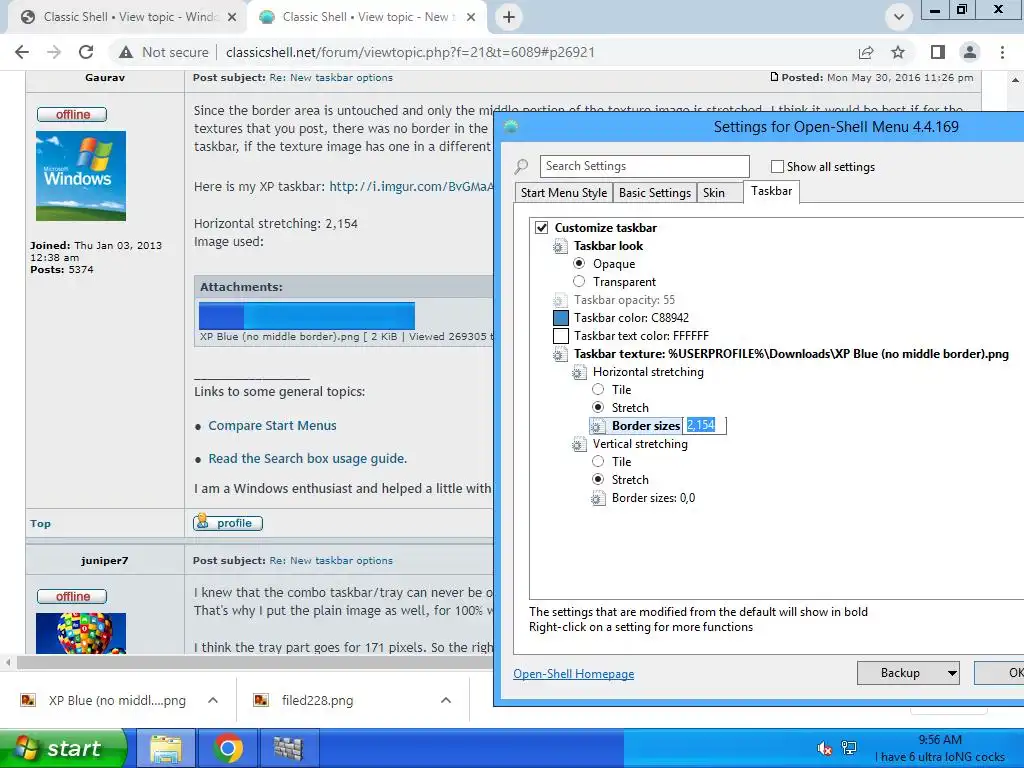Viewport: 1024px width, 768px height.
Task: Click the Open-Shell settings window icon
Action: 511,127
